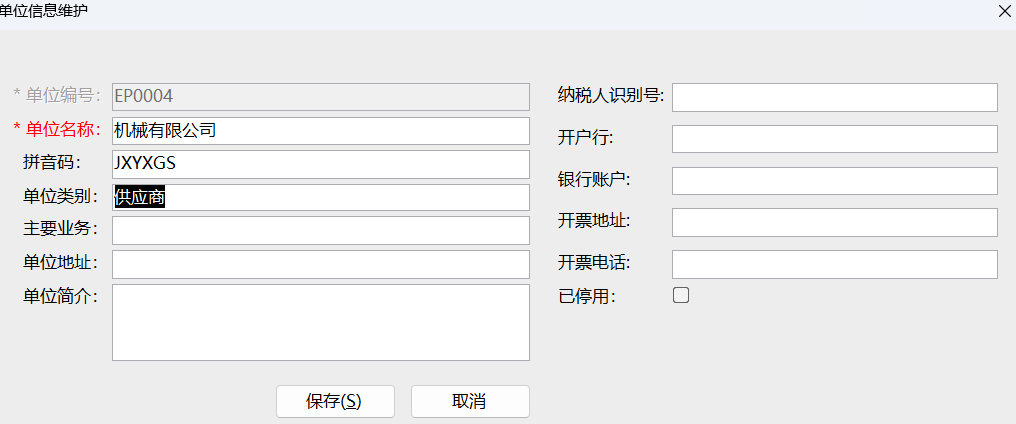Screen dimensions: 1016x424
Task: Click the 取消 button
Action: point(470,401)
